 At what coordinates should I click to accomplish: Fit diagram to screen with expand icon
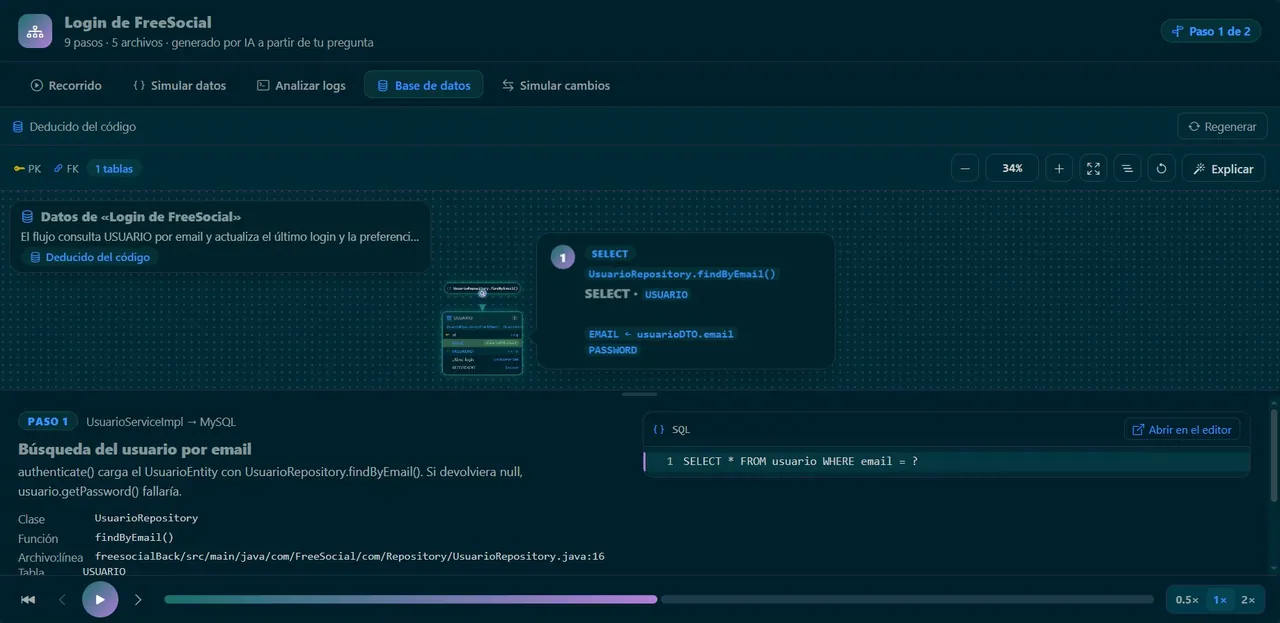point(1093,168)
